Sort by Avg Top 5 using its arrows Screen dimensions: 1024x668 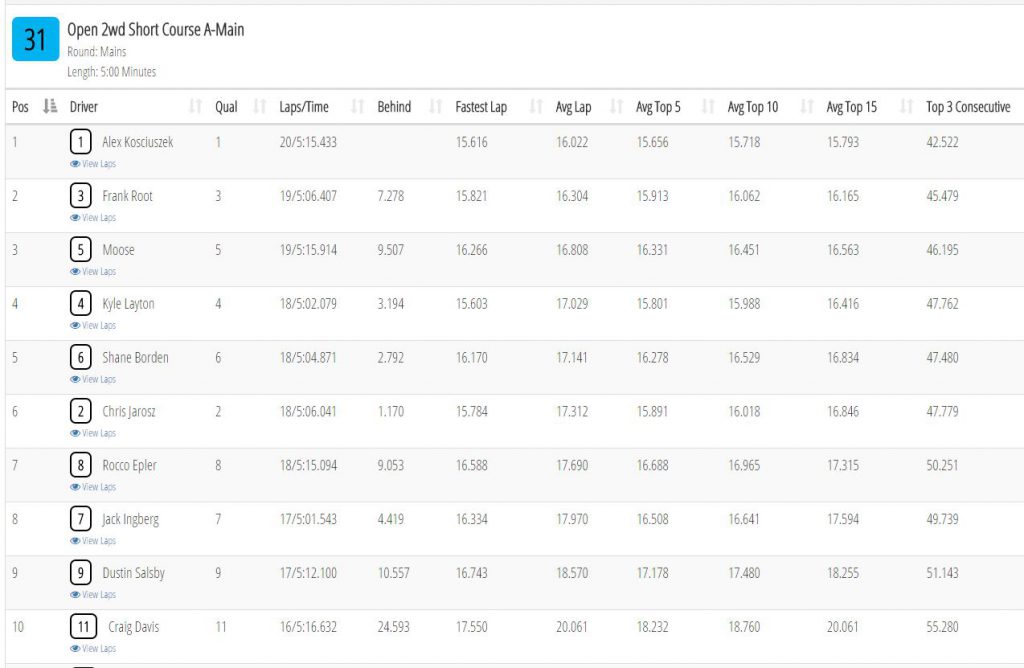(708, 106)
